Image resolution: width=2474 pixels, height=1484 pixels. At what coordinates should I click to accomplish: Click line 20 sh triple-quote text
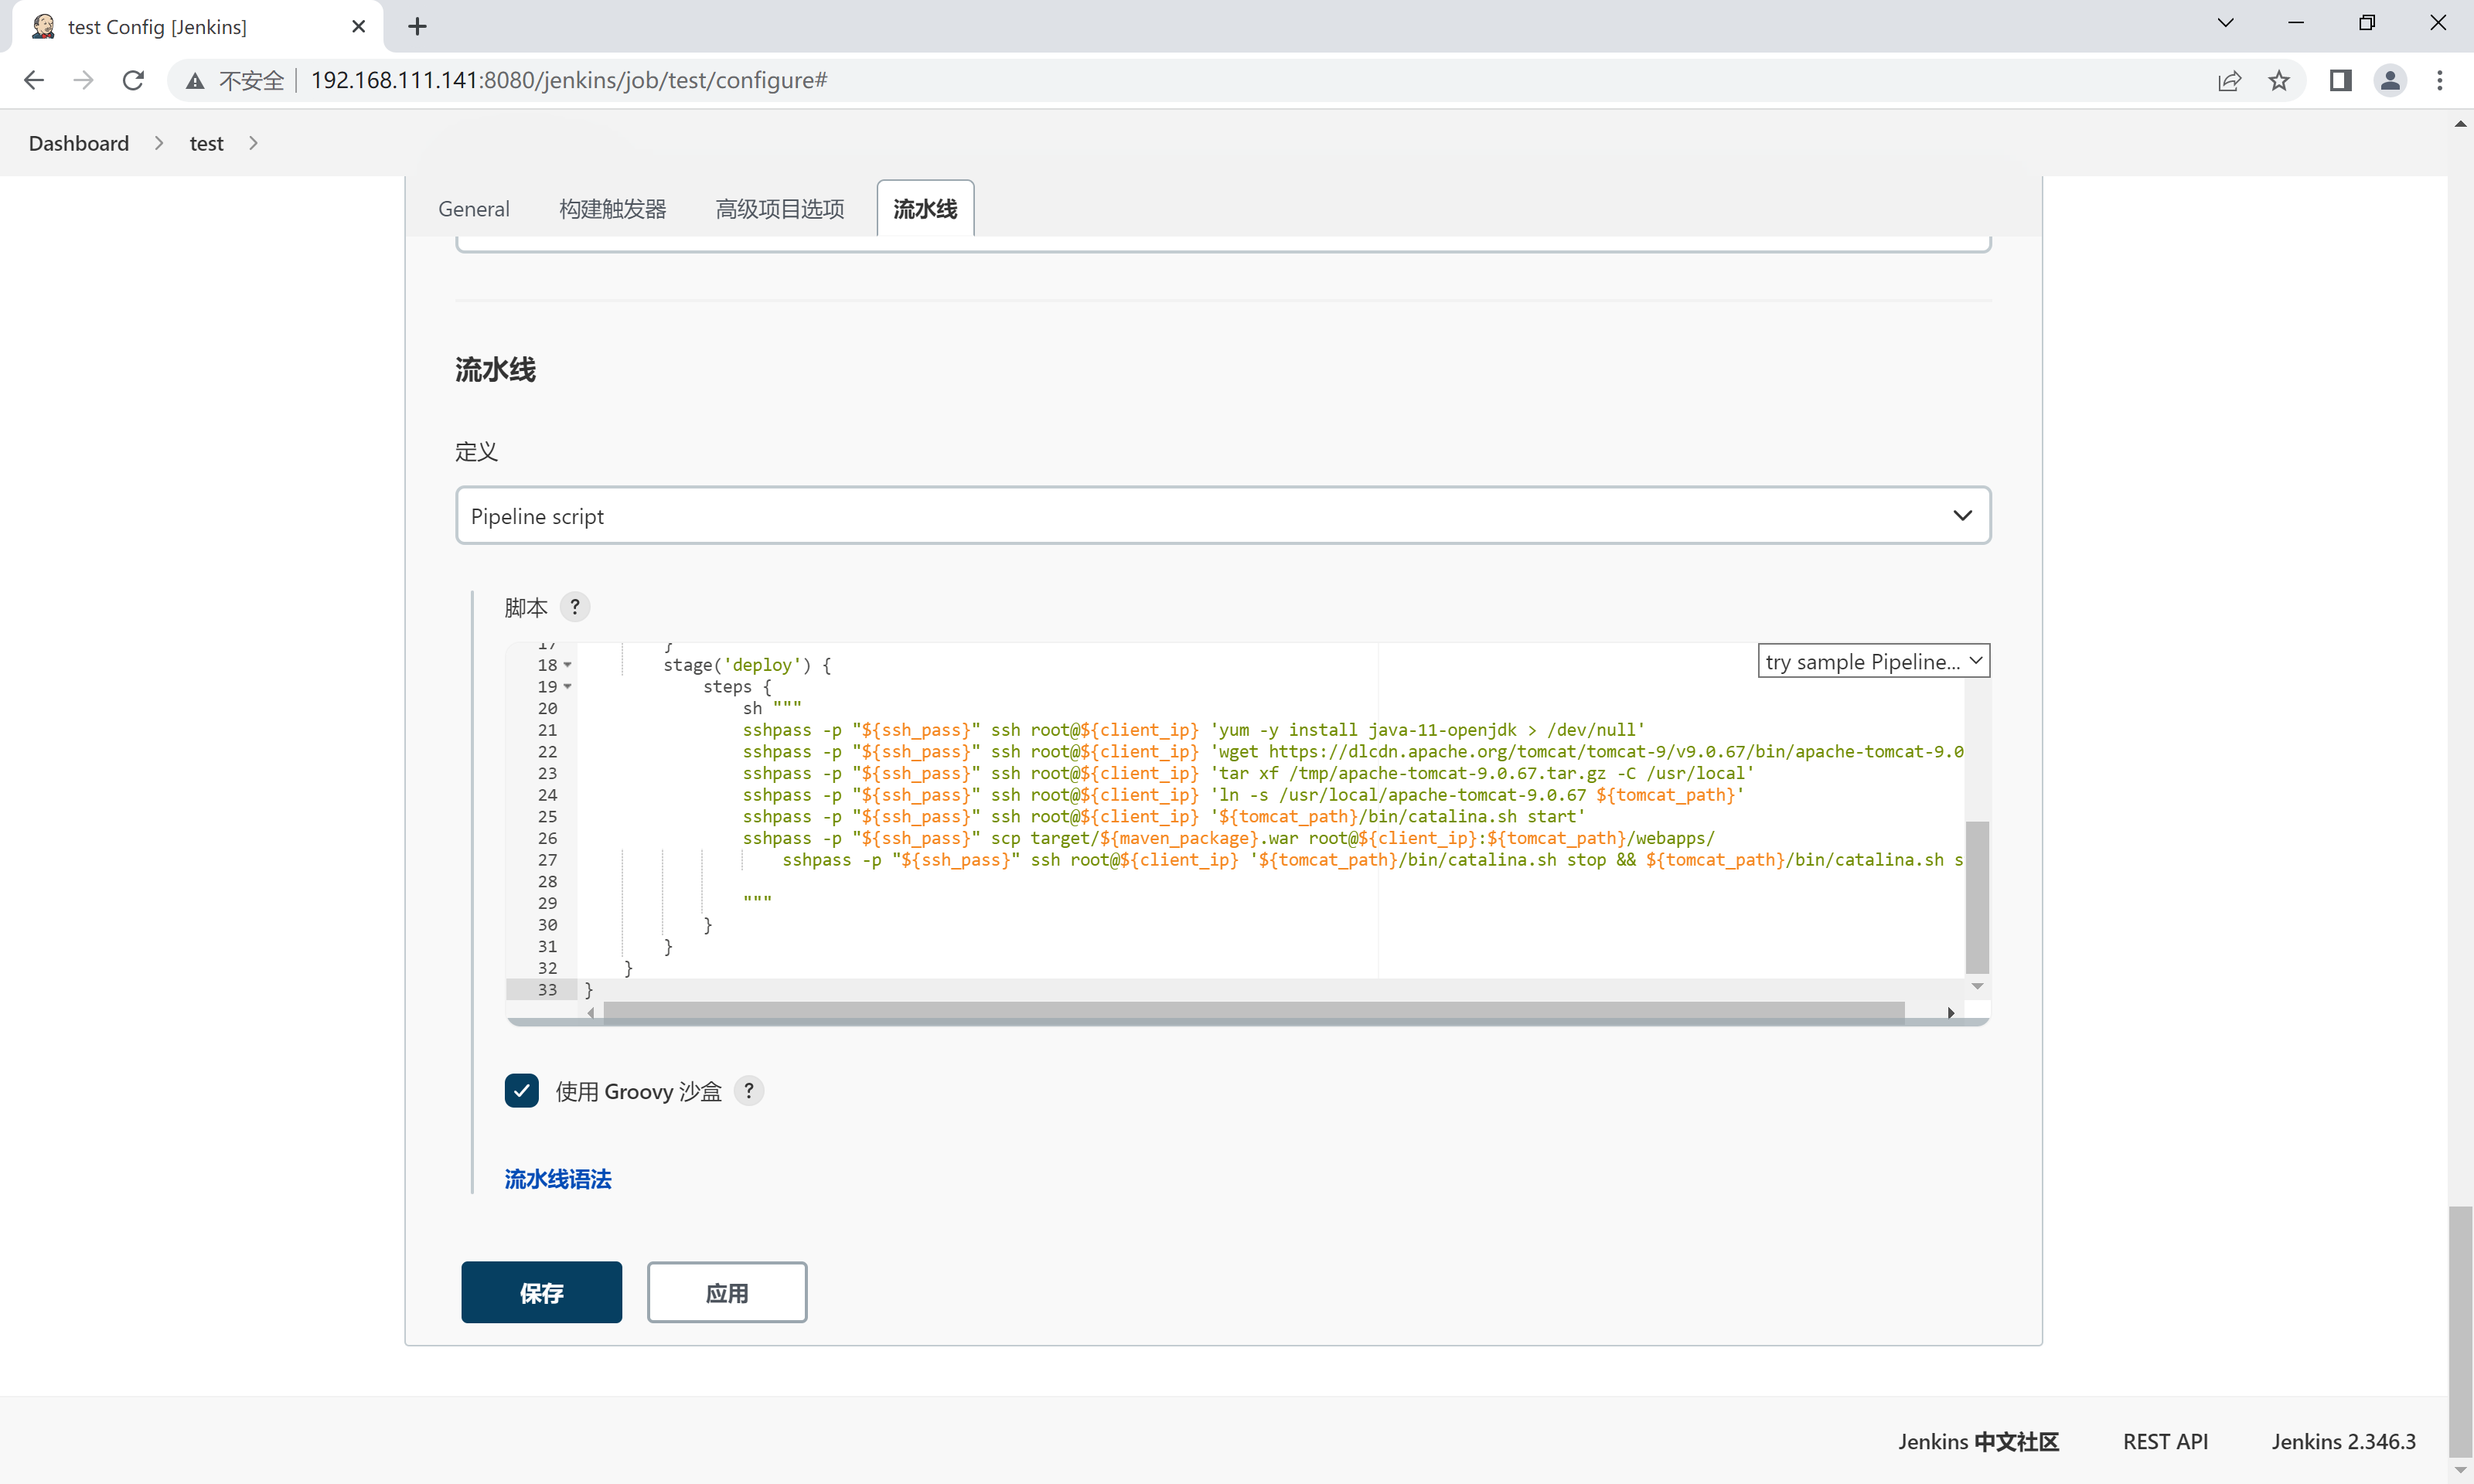(x=772, y=708)
